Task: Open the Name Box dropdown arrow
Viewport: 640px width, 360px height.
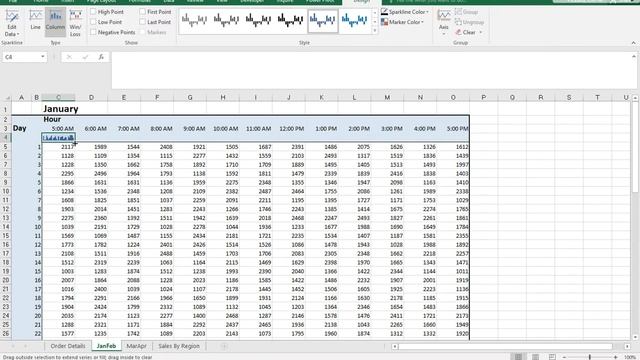Action: coord(42,57)
